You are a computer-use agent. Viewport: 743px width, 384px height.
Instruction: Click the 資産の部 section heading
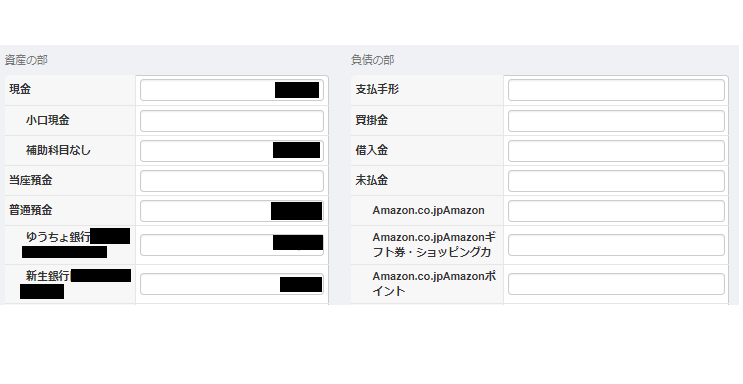pyautogui.click(x=26, y=60)
